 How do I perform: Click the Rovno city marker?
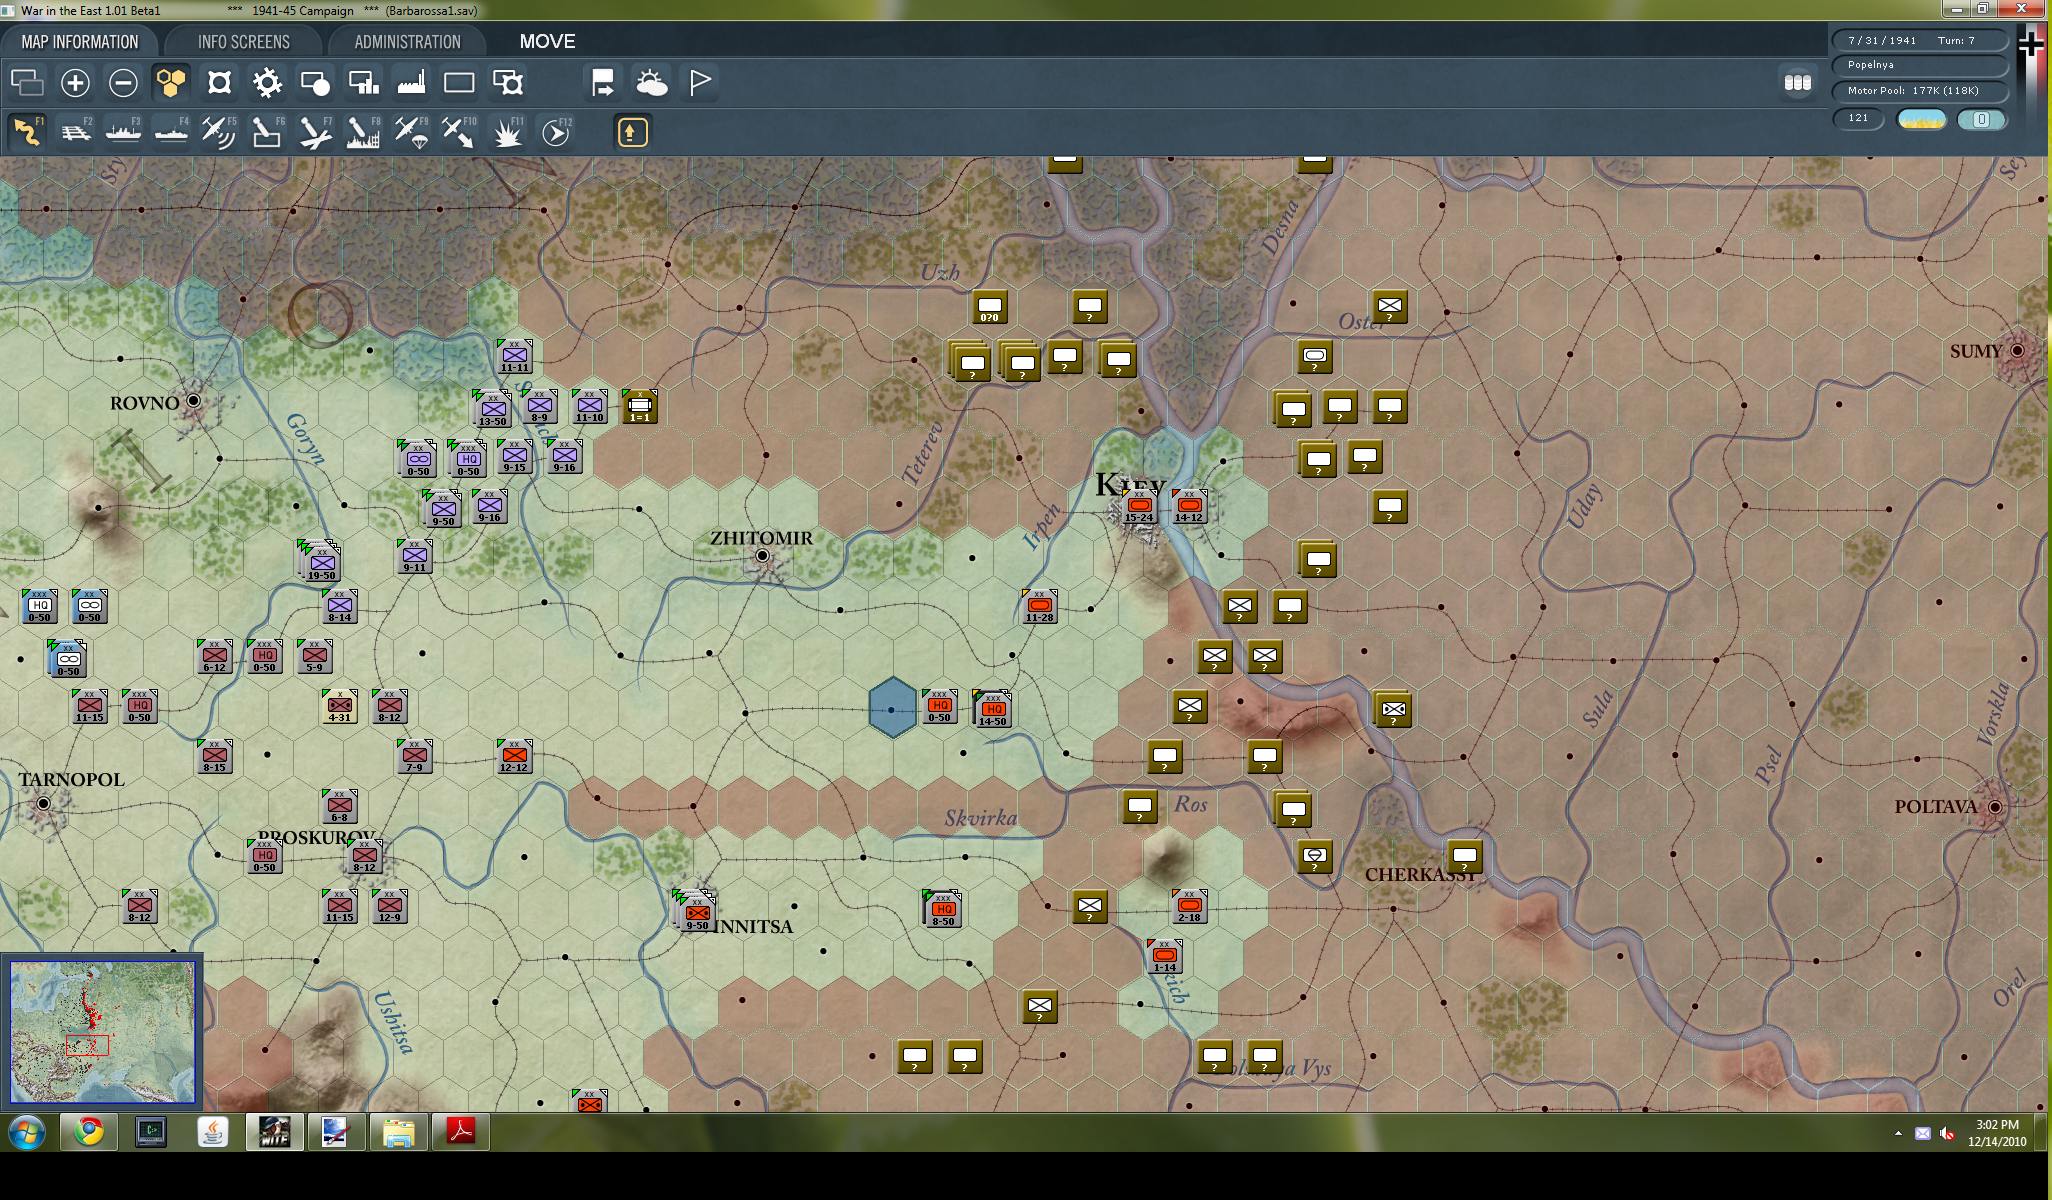pyautogui.click(x=193, y=400)
